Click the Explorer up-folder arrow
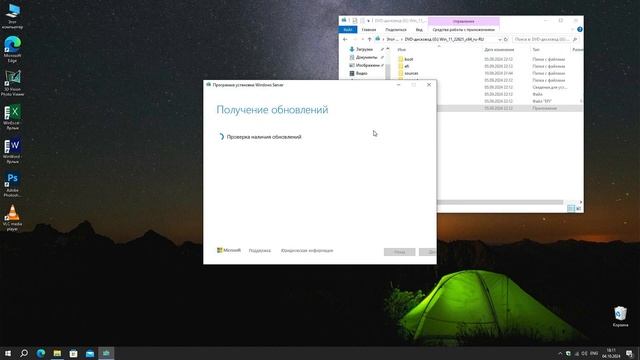This screenshot has height=360, width=640. pyautogui.click(x=369, y=40)
